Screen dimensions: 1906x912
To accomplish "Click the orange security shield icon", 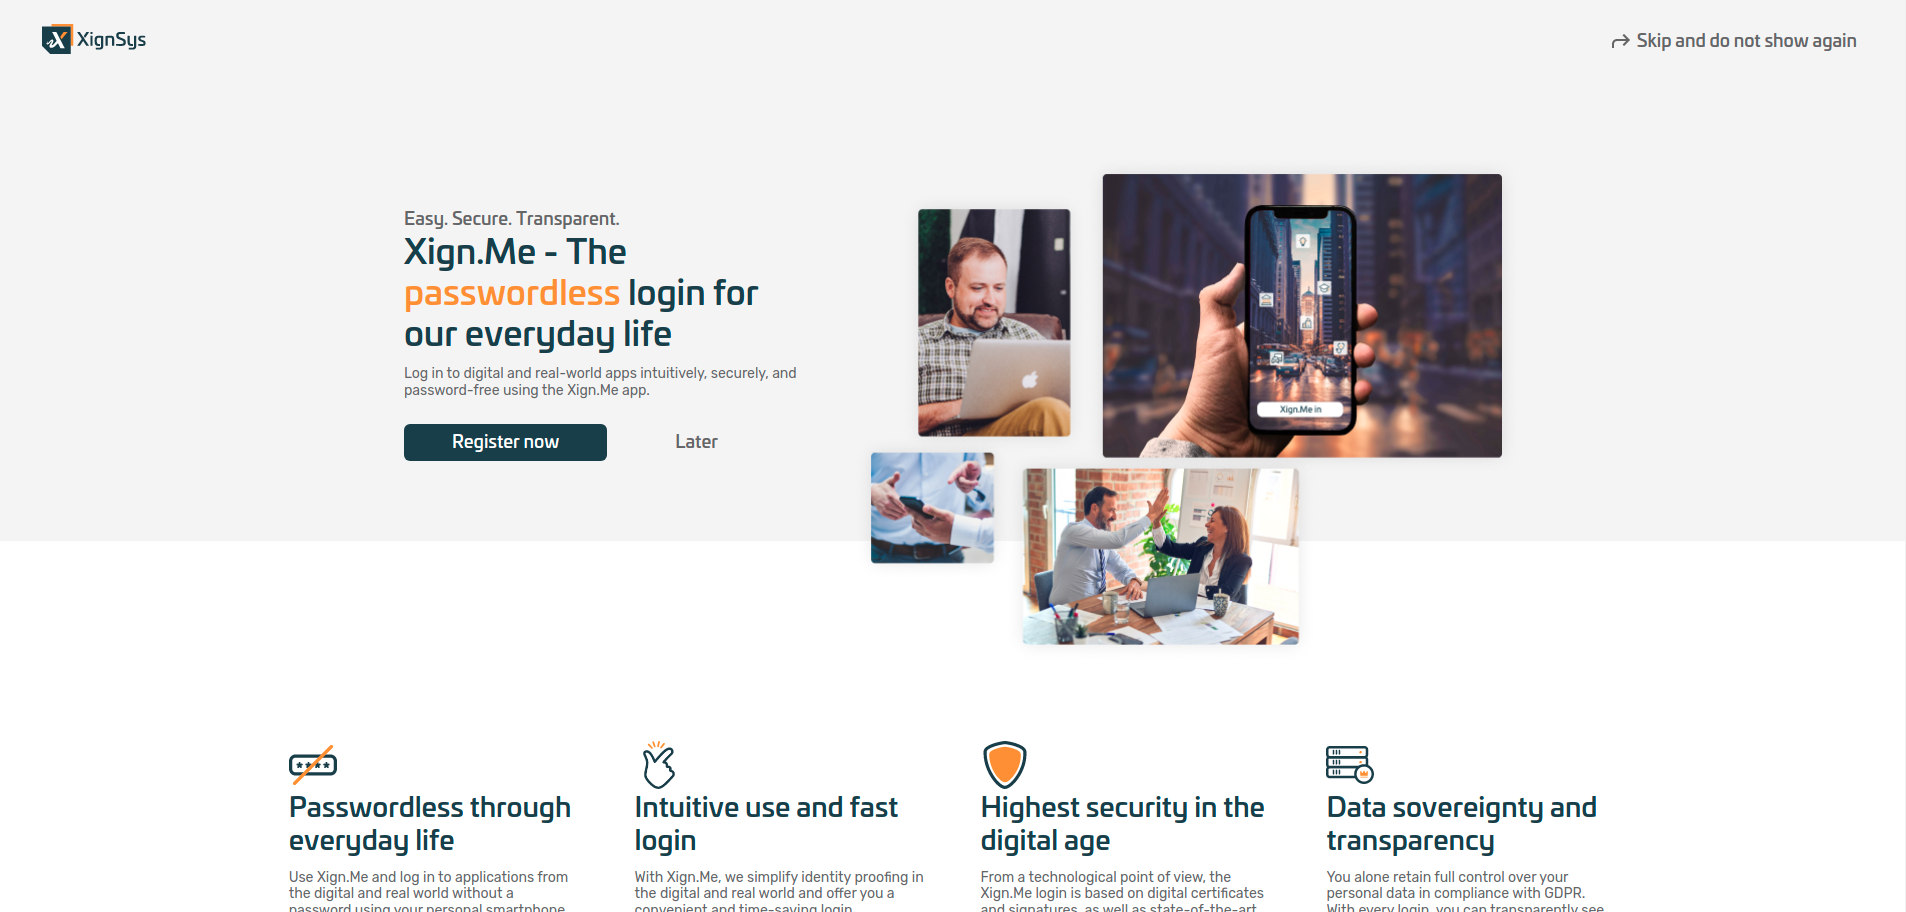I will coord(1004,765).
